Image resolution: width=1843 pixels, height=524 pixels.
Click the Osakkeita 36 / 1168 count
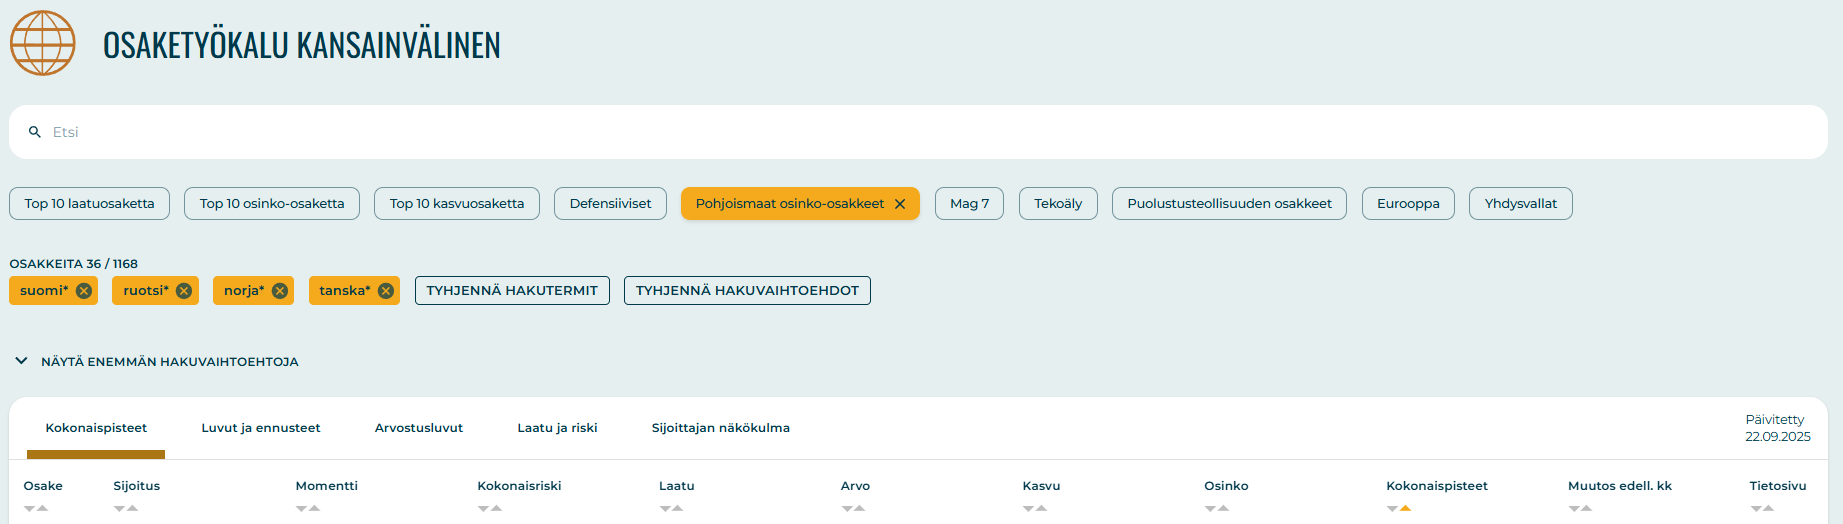click(74, 264)
